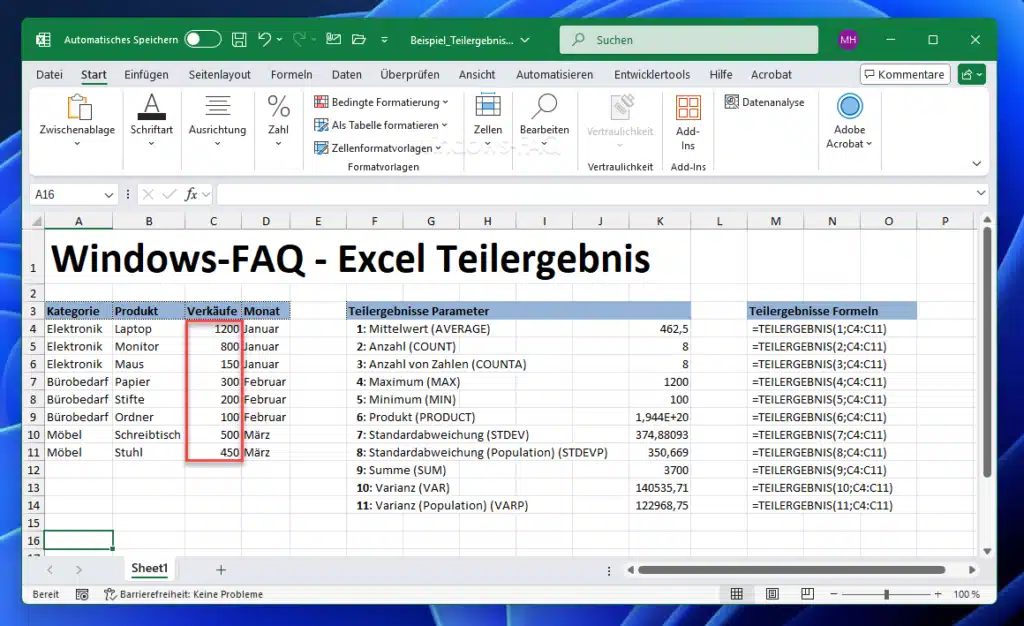
Task: Switch to Page Break Preview icon
Action: click(x=807, y=594)
